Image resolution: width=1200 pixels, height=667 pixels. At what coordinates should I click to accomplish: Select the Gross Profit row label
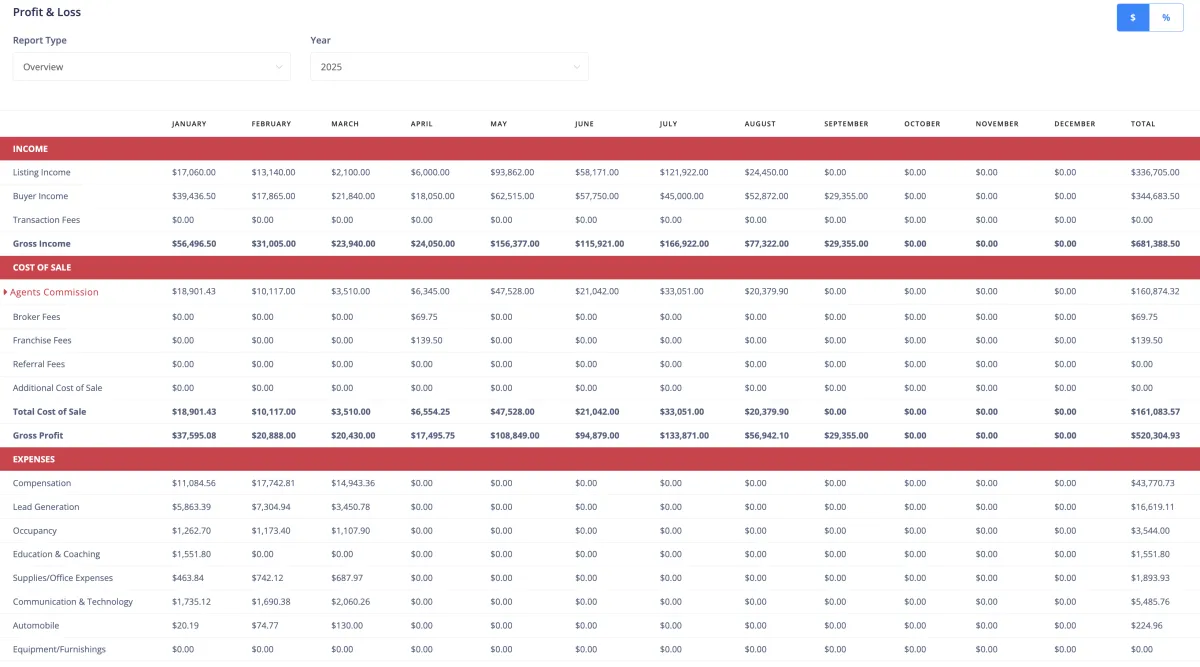coord(40,435)
